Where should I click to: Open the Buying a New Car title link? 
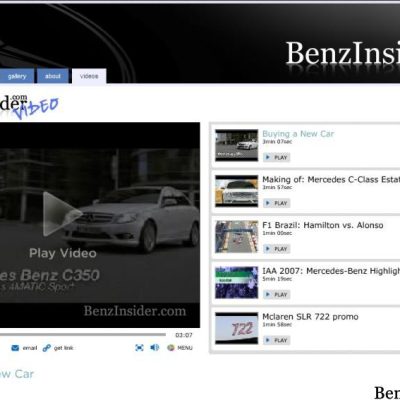click(298, 134)
